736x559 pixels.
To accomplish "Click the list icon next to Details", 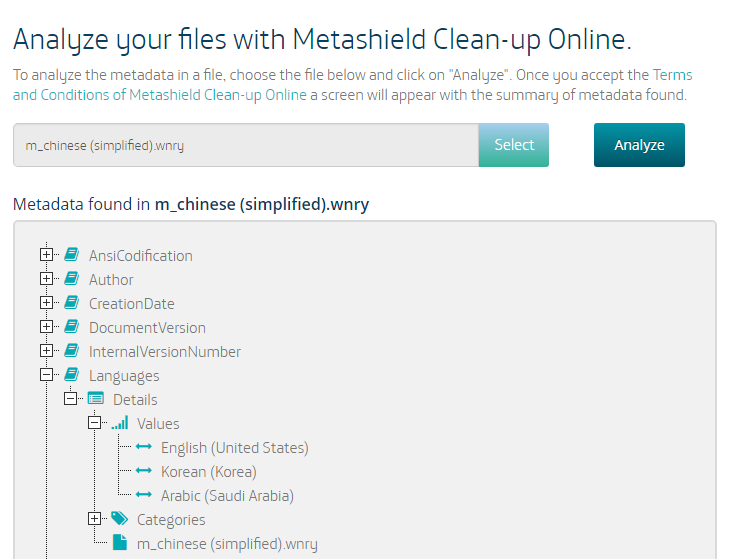I will click(95, 399).
